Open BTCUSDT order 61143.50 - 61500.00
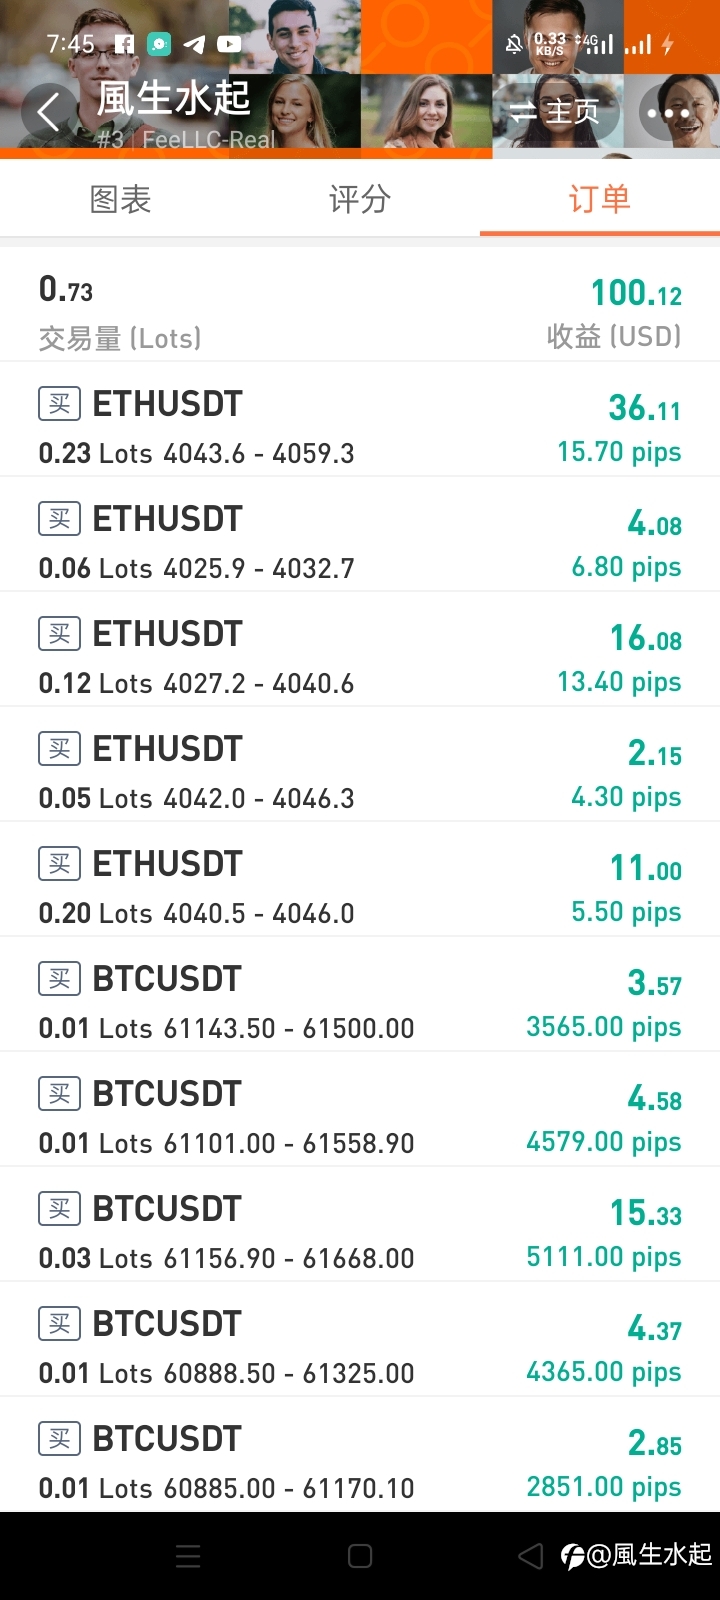This screenshot has height=1600, width=720. 360,994
